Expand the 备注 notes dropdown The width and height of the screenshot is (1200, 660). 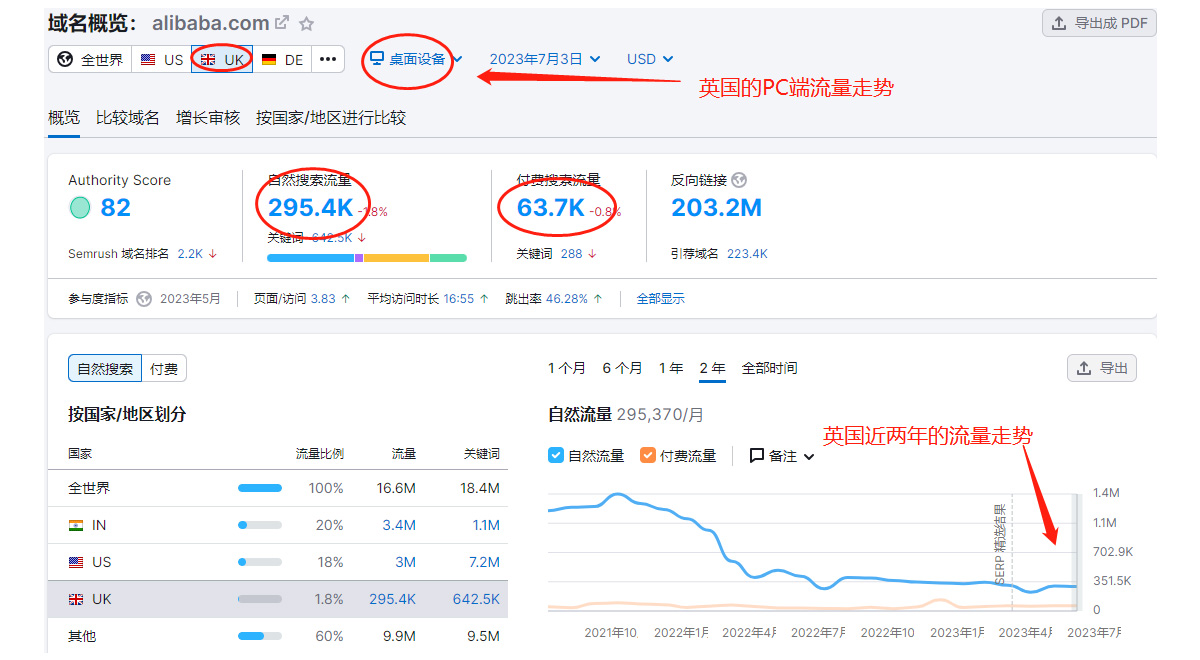pyautogui.click(x=782, y=456)
